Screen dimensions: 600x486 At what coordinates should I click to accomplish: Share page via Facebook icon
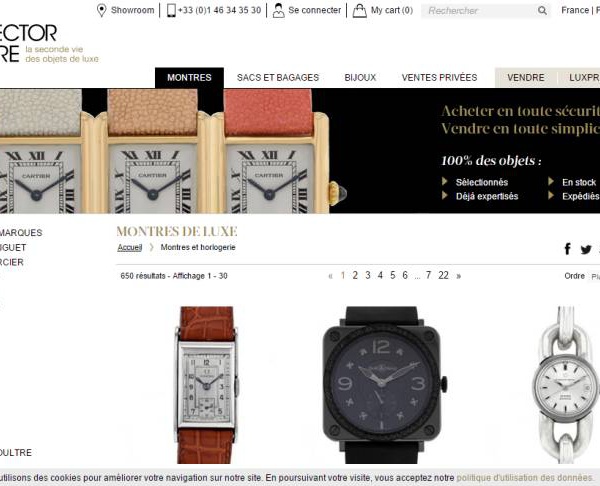568,249
